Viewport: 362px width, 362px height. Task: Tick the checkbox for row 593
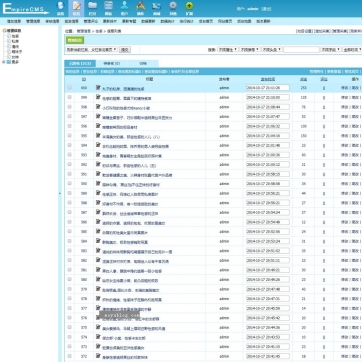[x=69, y=155]
